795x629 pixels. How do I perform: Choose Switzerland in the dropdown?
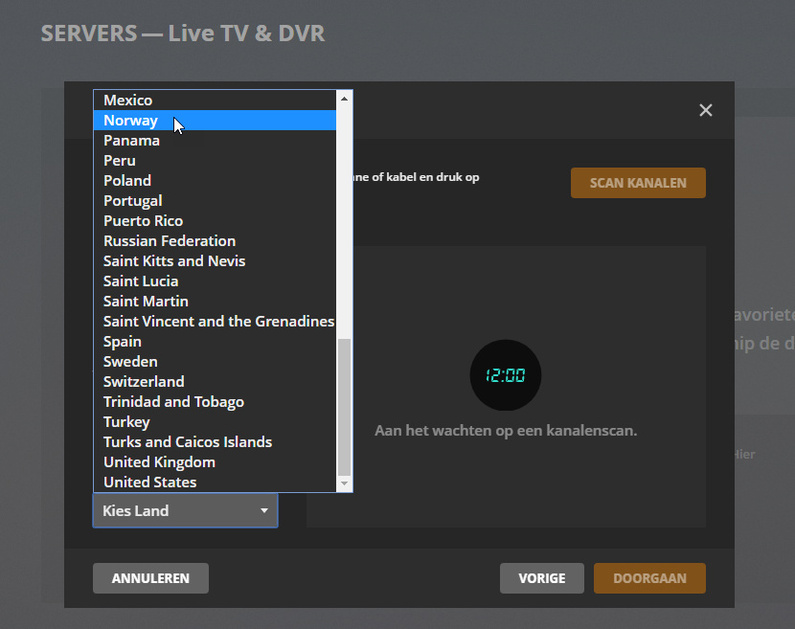point(215,382)
